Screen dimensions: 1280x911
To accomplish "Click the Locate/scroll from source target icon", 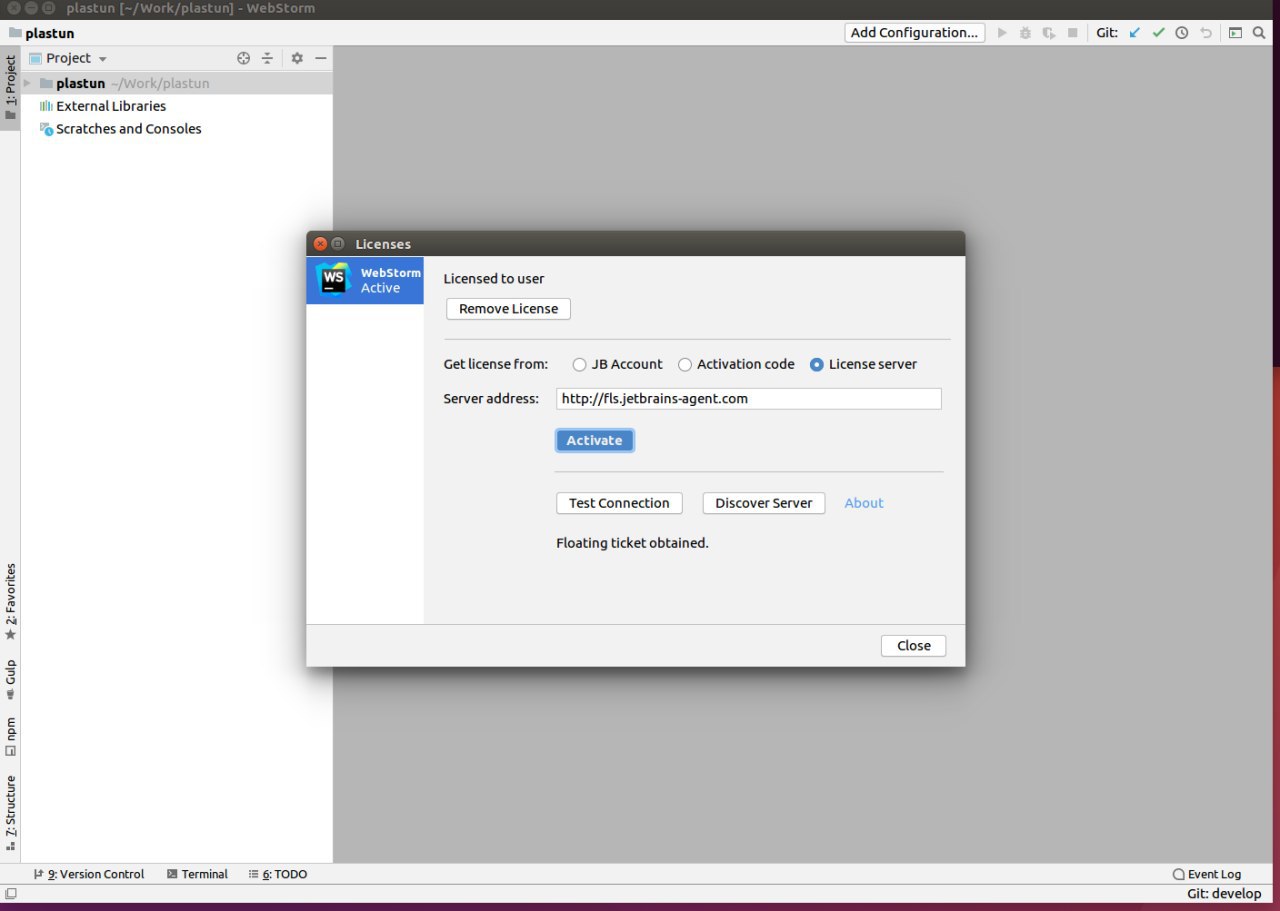I will 243,58.
